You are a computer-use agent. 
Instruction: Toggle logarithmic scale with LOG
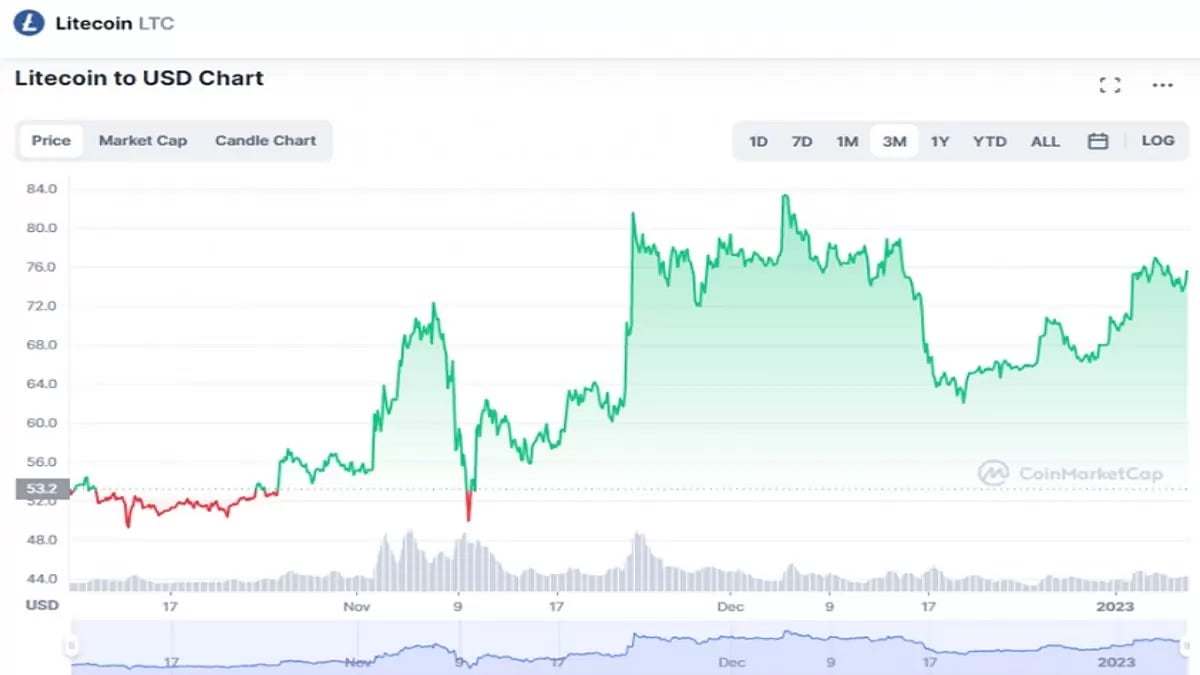coord(1157,141)
